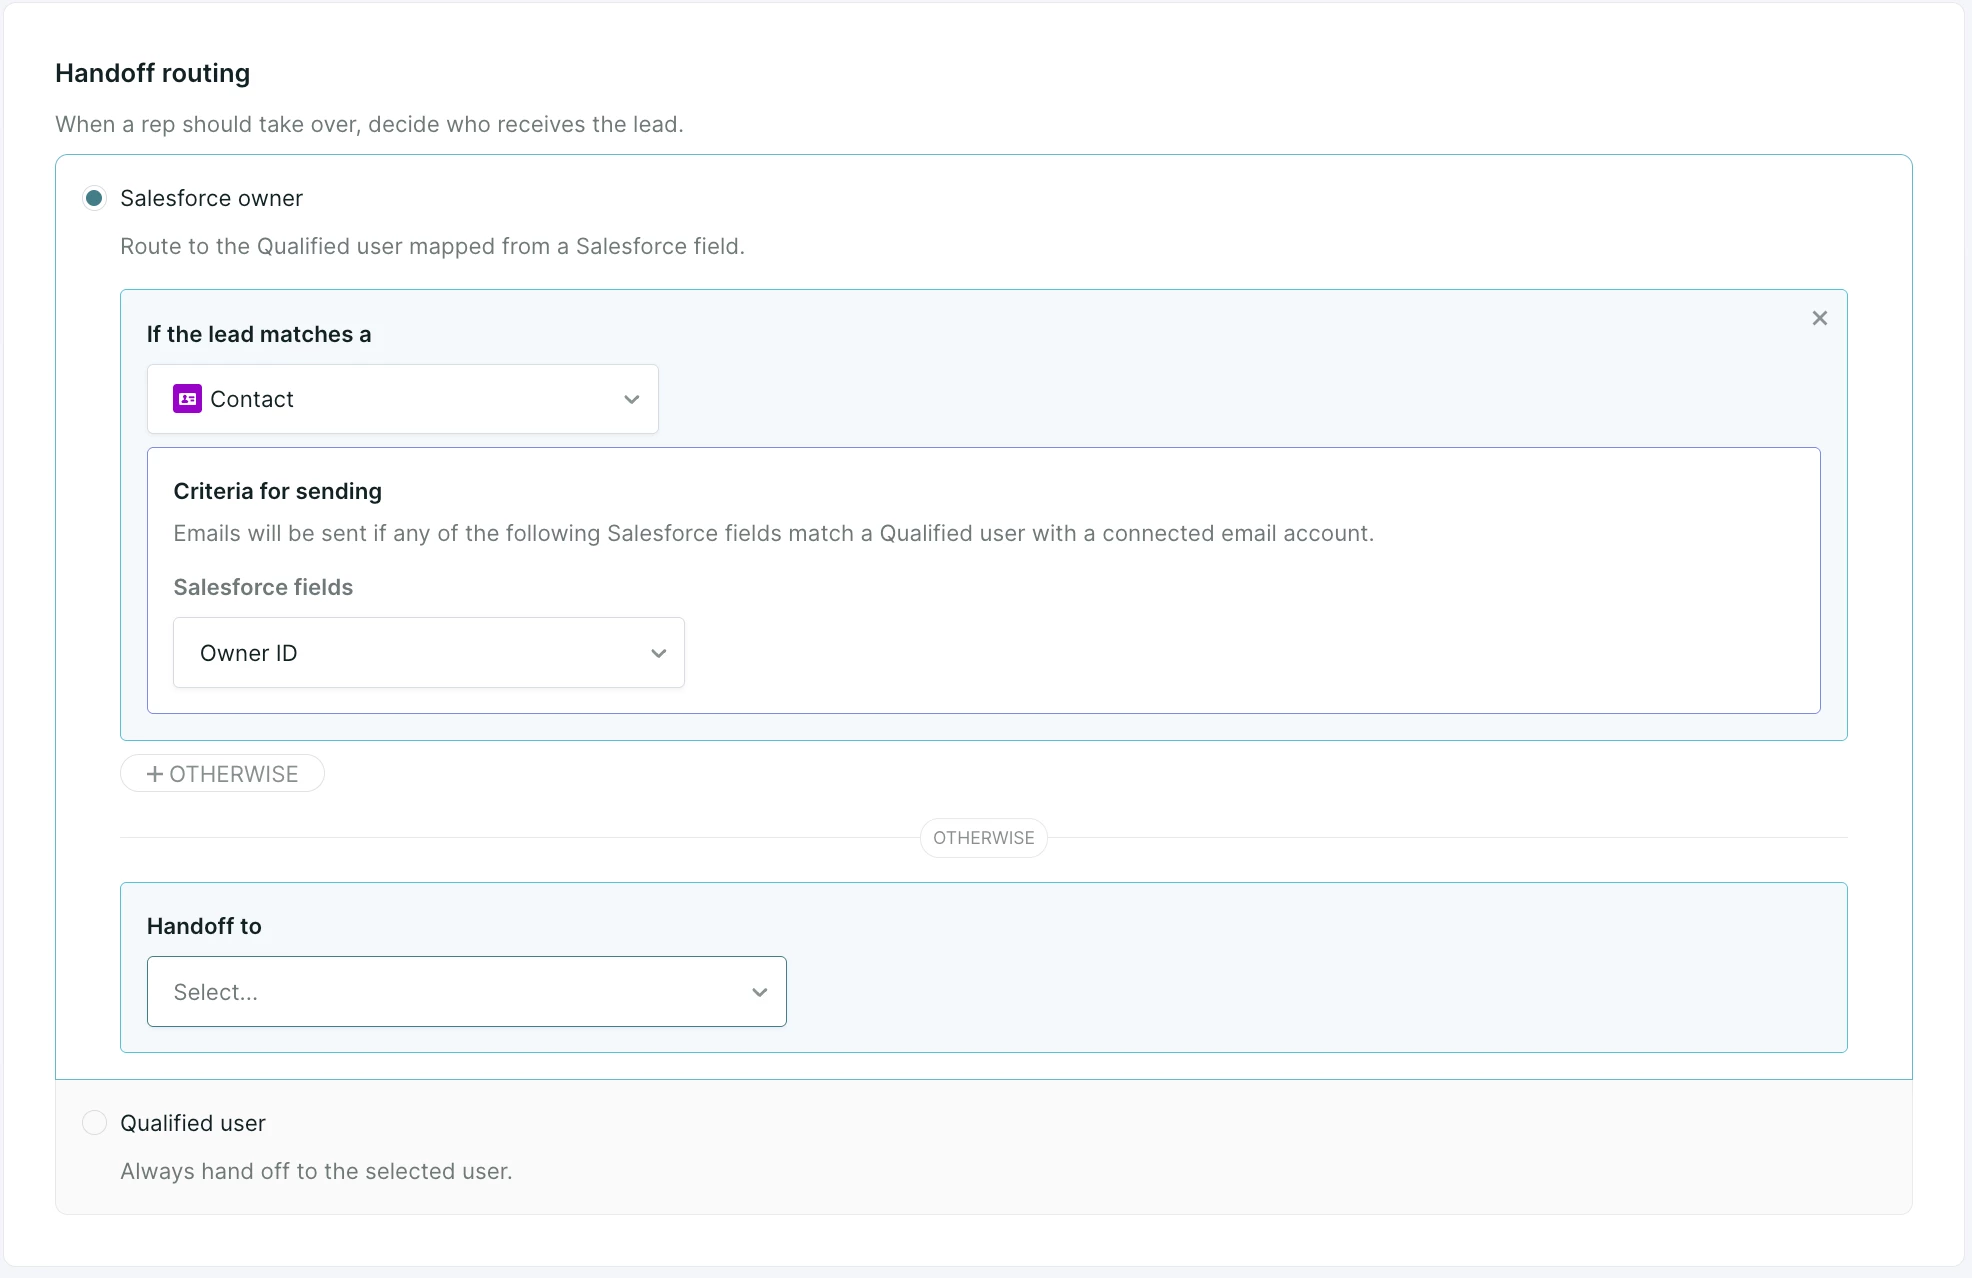Viewport: 1972px width, 1278px height.
Task: Click 'Emails will be sent if any' description
Action: (774, 533)
